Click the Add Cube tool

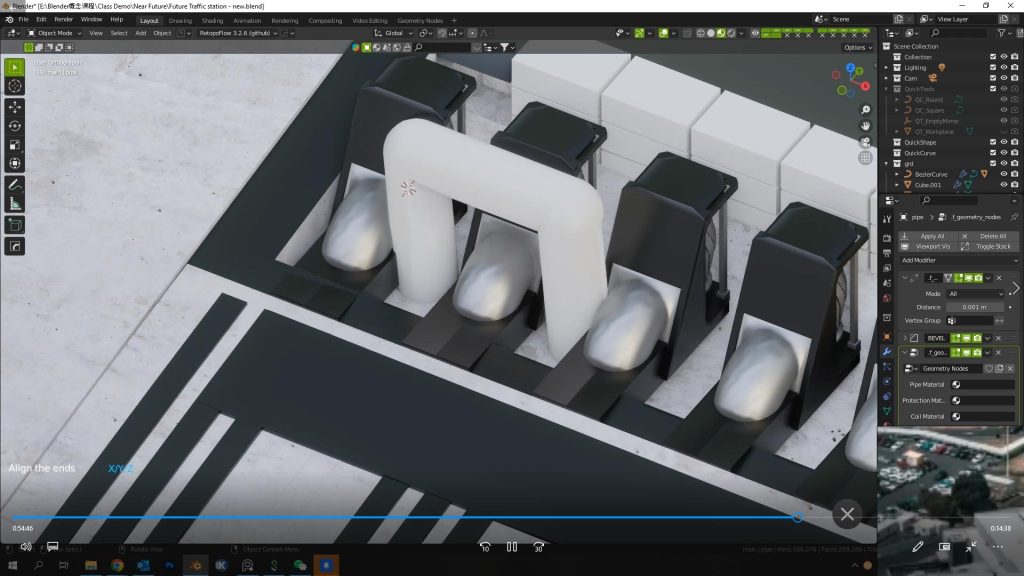pyautogui.click(x=15, y=225)
